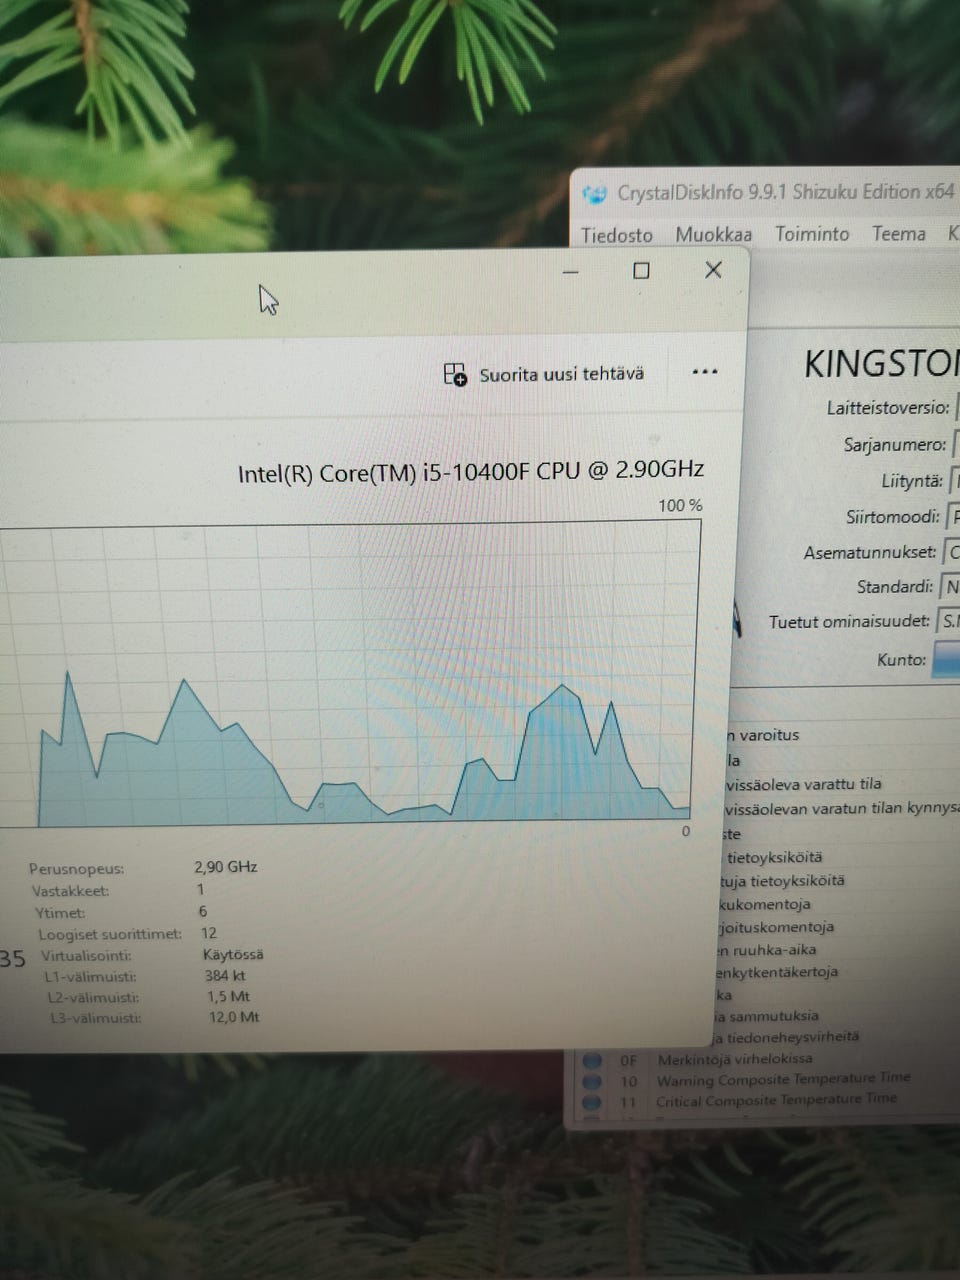The height and width of the screenshot is (1280, 960).
Task: Close the Task Manager window
Action: (x=713, y=270)
